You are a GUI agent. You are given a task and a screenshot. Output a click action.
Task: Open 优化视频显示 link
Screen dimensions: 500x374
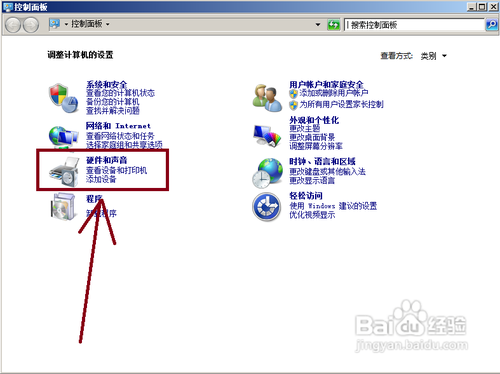pos(312,215)
